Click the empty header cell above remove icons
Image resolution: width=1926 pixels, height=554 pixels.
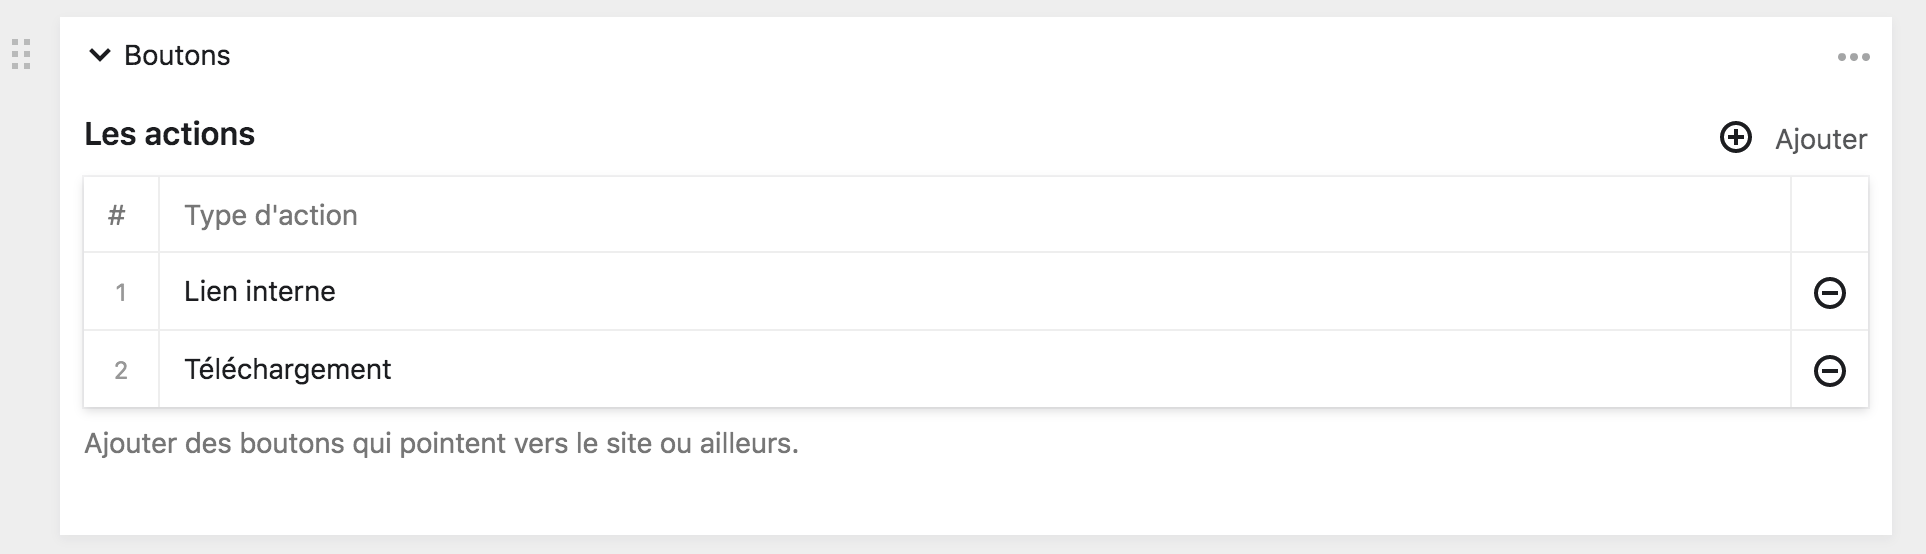(x=1829, y=215)
